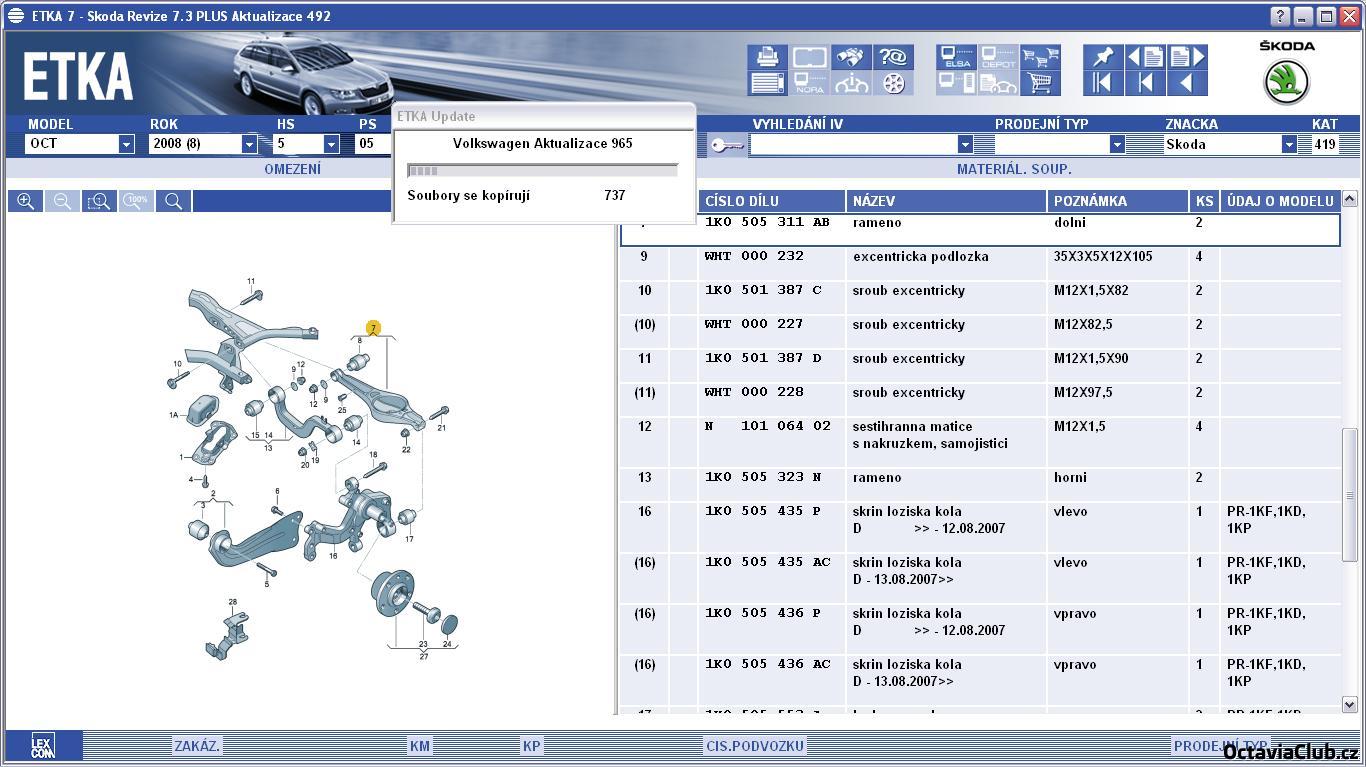Open the single shopping cart icon
This screenshot has width=1366, height=767.
[x=1041, y=83]
